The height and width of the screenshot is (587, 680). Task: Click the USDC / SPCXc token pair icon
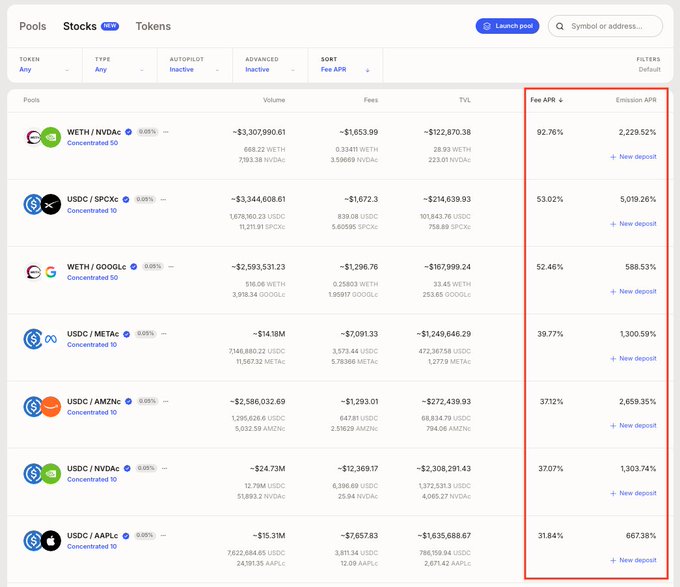tap(42, 205)
